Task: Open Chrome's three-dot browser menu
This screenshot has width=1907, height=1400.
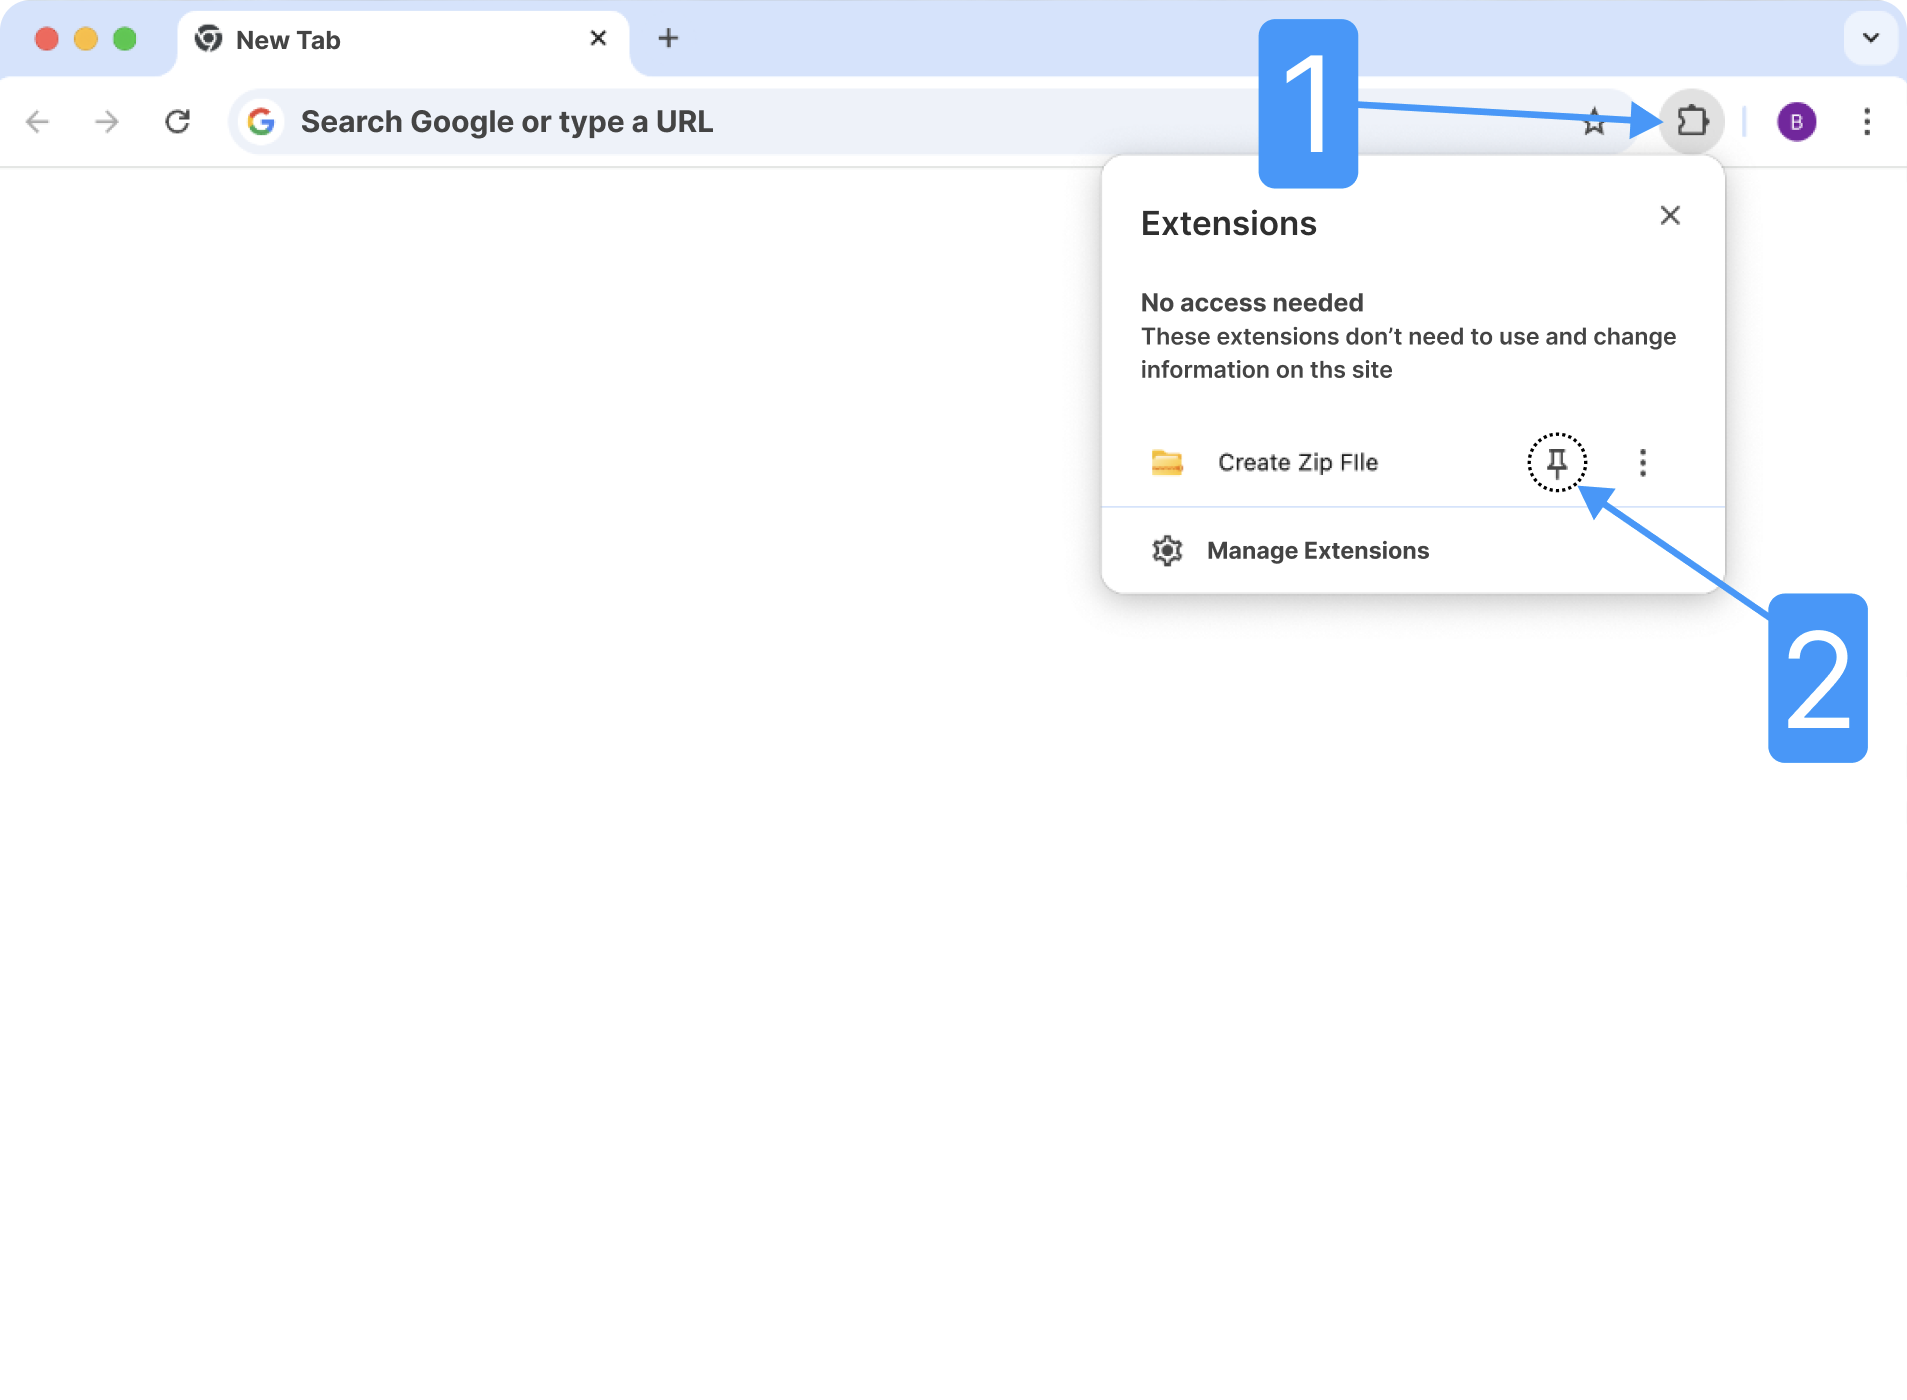Action: 1866,121
